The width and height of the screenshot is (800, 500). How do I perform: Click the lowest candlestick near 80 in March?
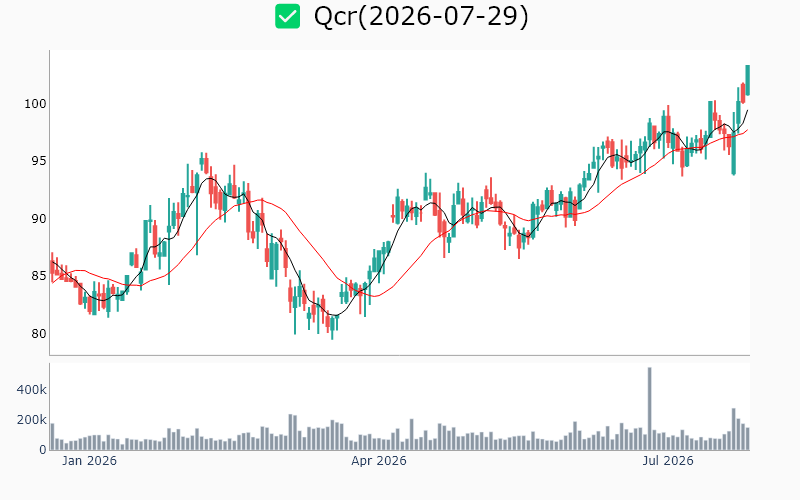point(332,328)
